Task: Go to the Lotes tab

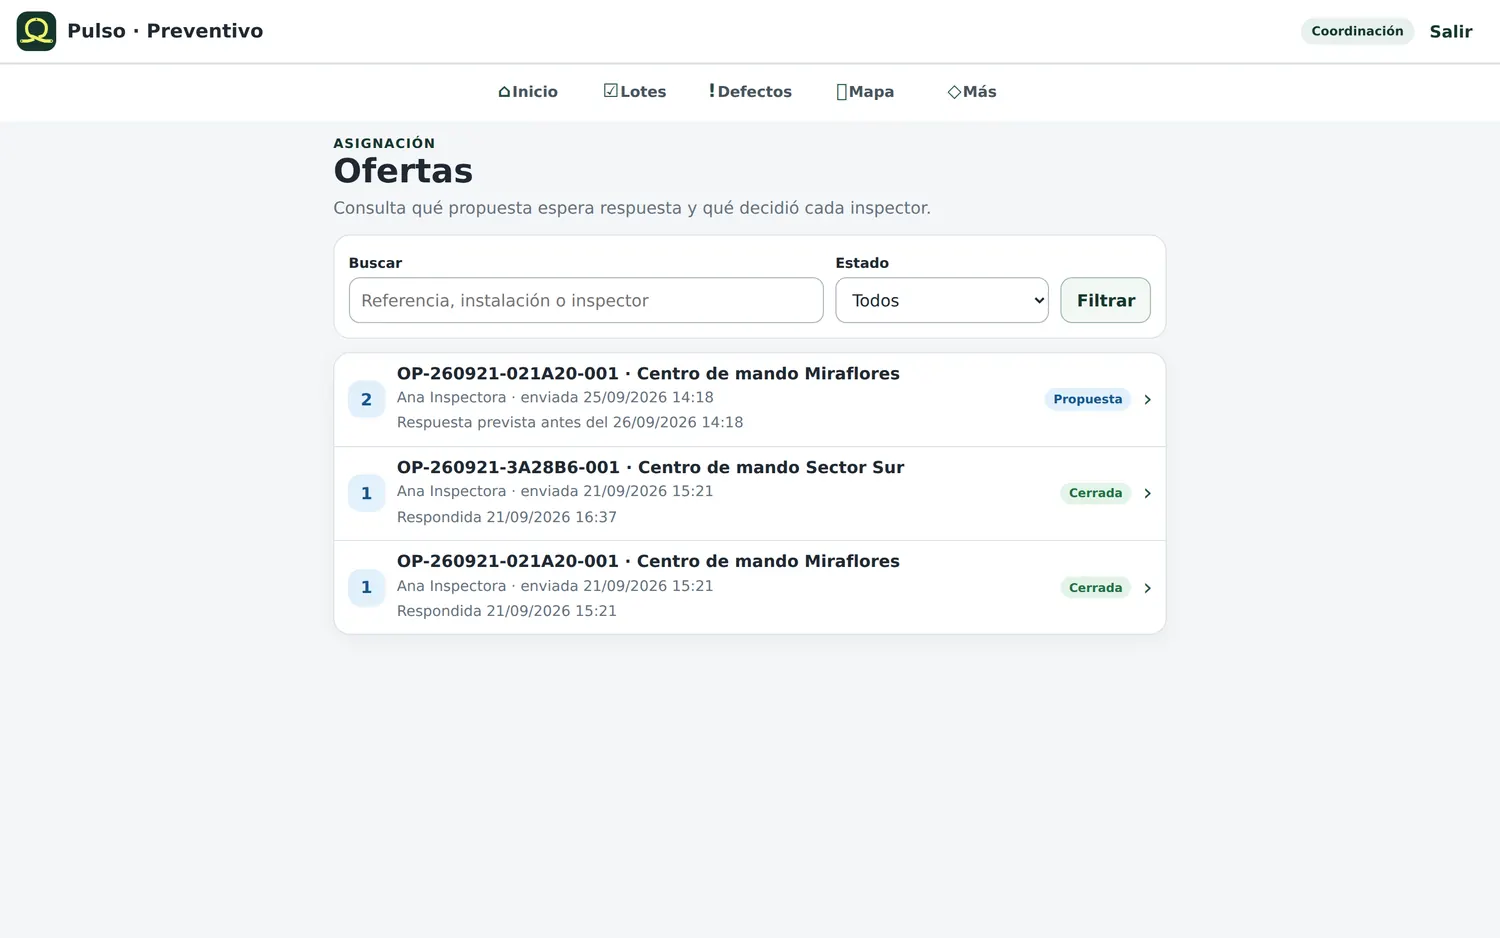Action: coord(635,92)
